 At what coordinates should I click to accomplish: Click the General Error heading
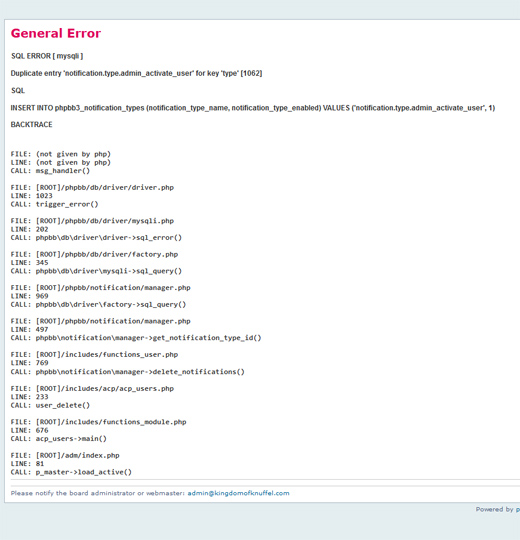pyautogui.click(x=56, y=33)
